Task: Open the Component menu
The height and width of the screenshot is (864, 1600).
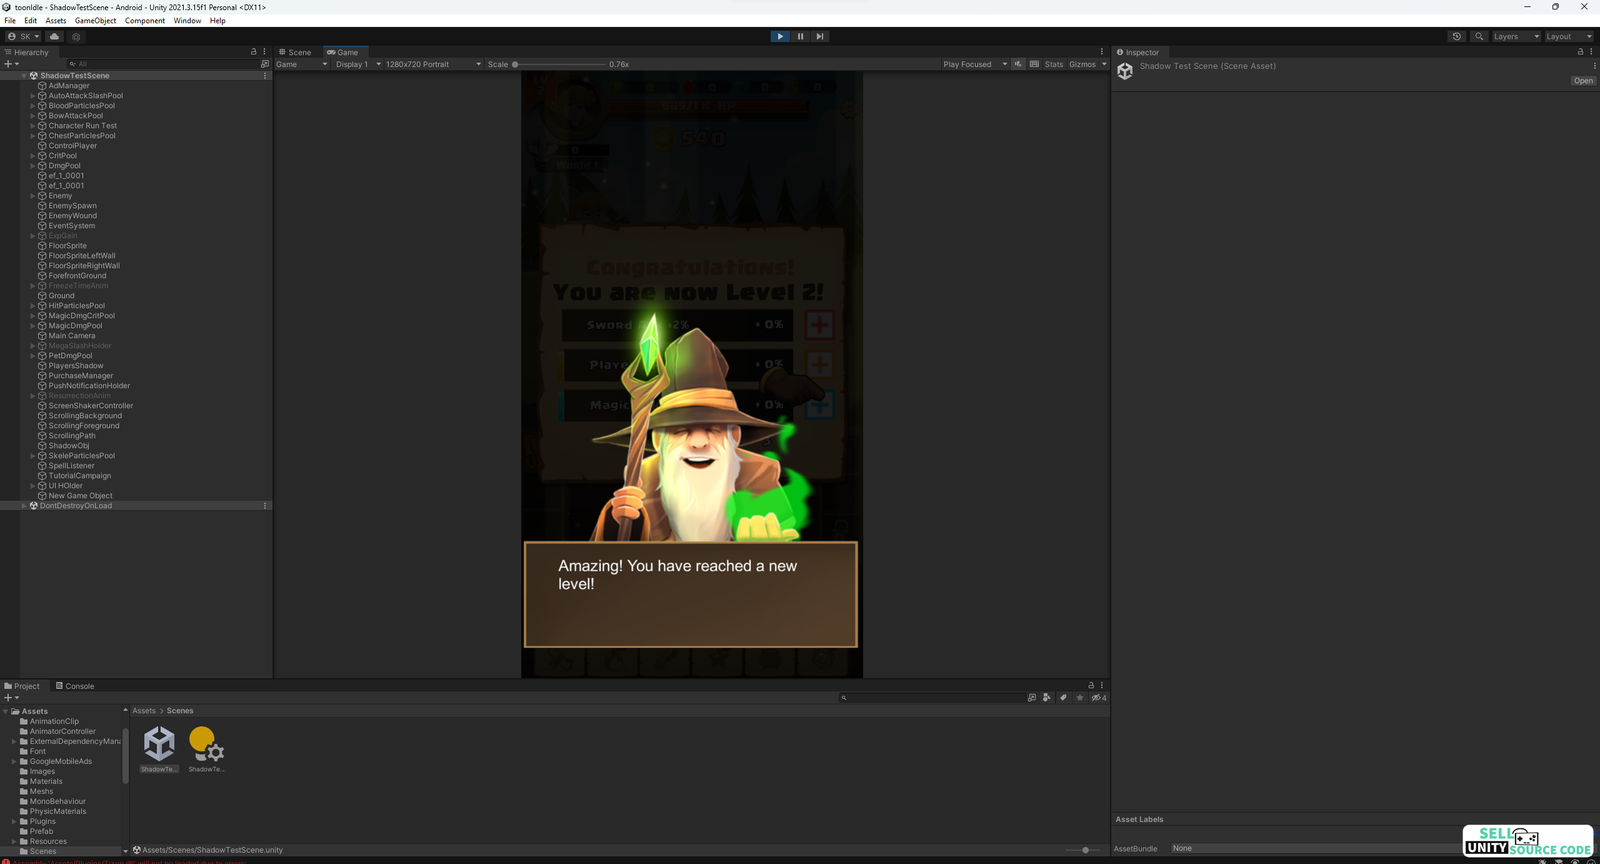Action: pyautogui.click(x=145, y=20)
